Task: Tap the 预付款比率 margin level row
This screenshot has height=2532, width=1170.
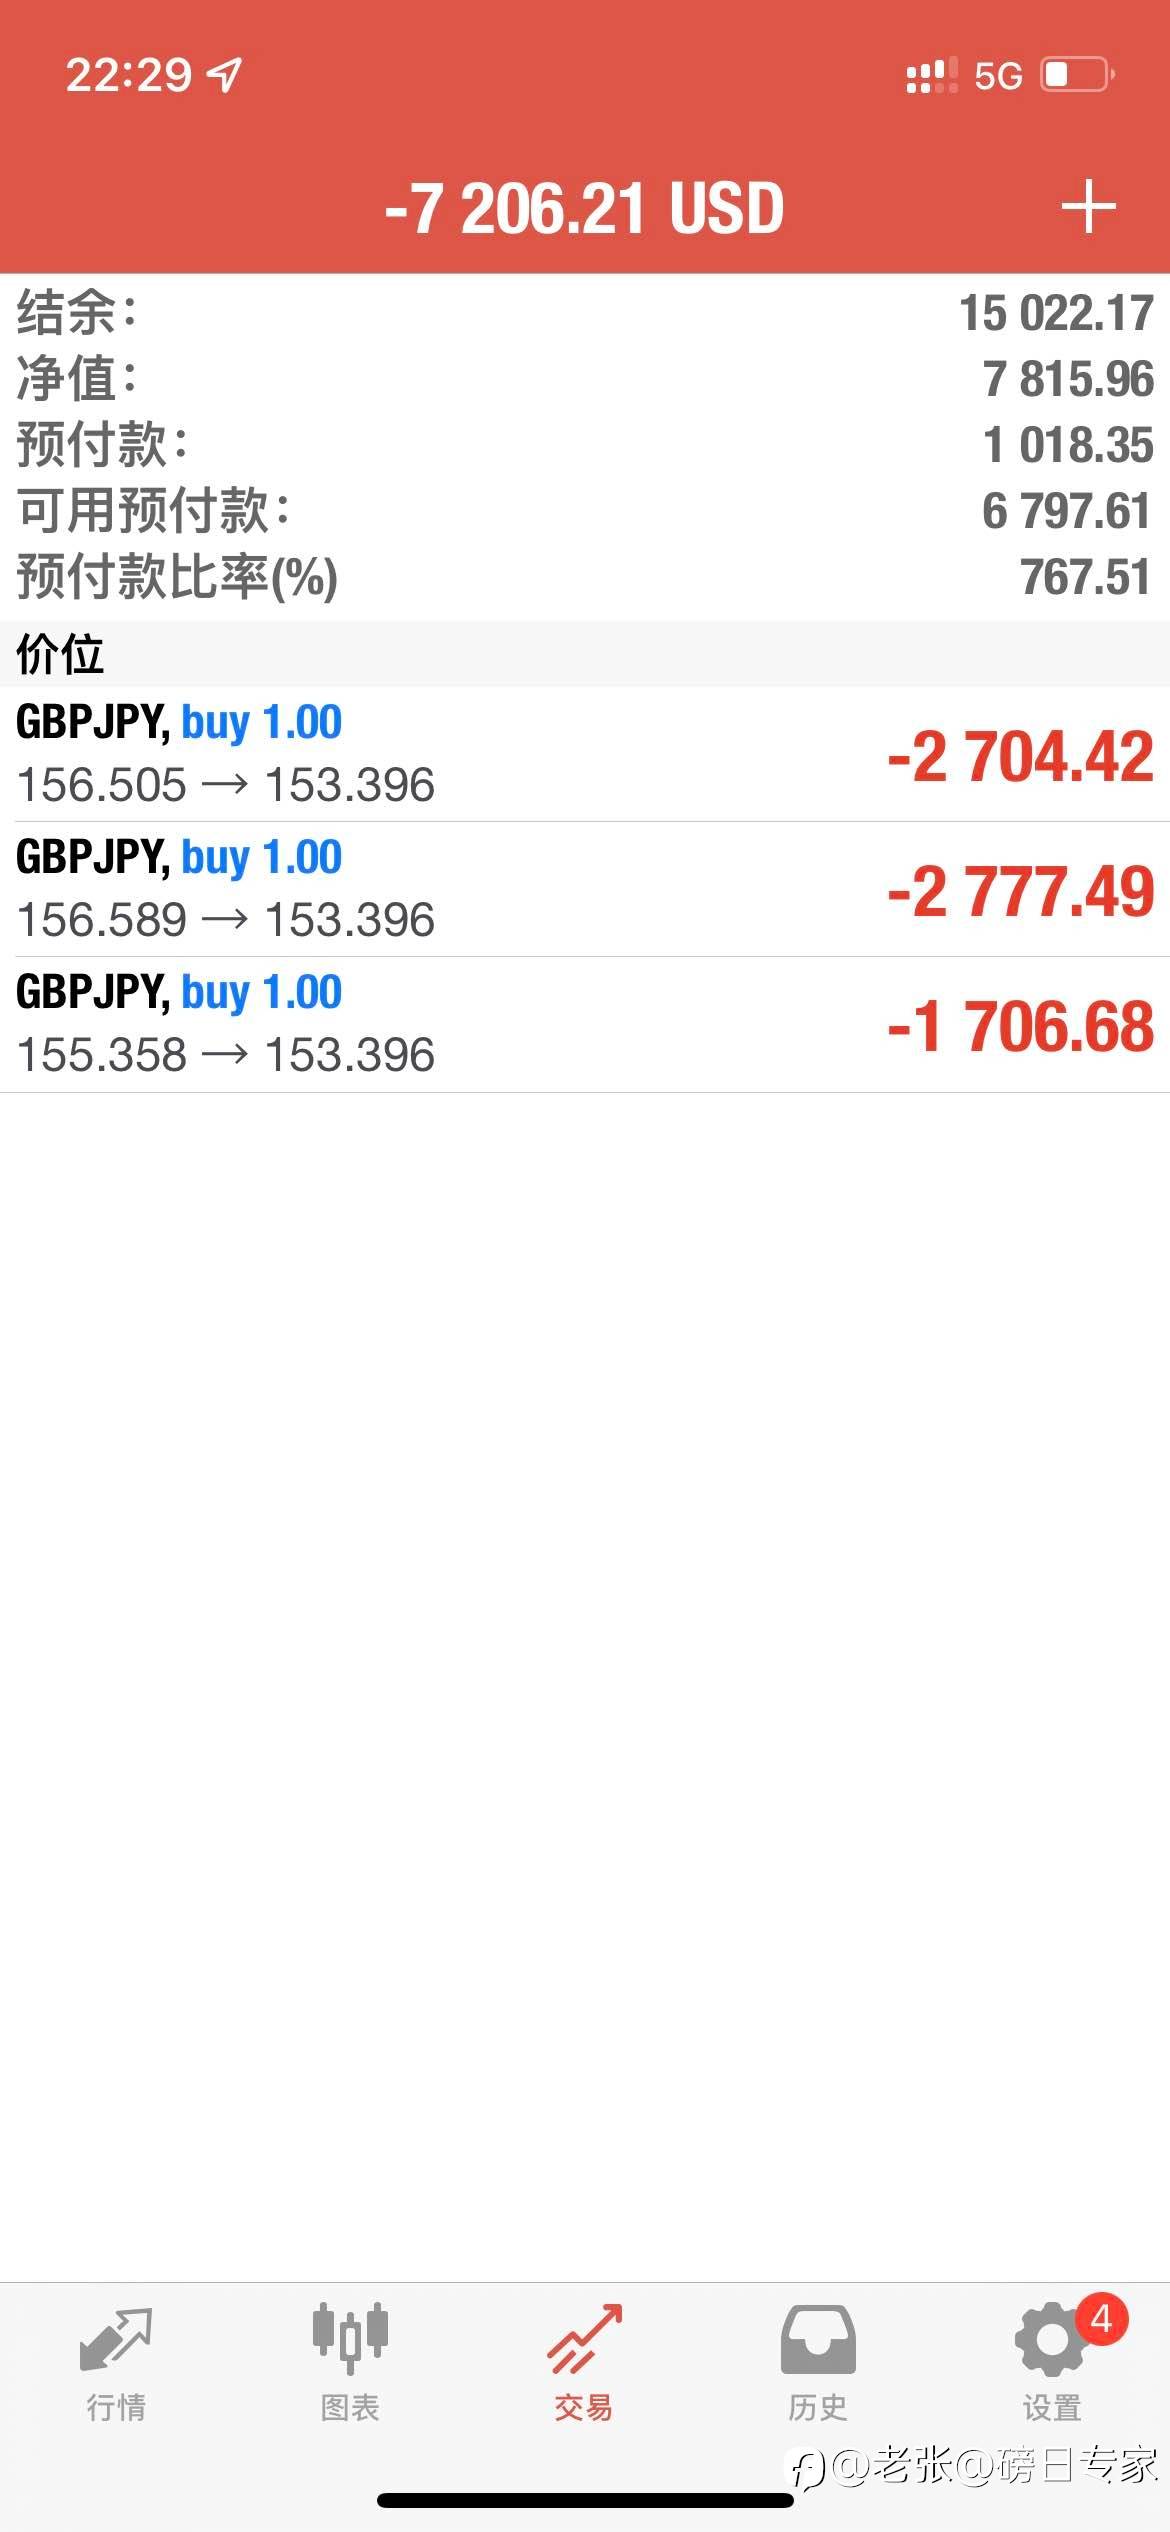Action: point(585,577)
